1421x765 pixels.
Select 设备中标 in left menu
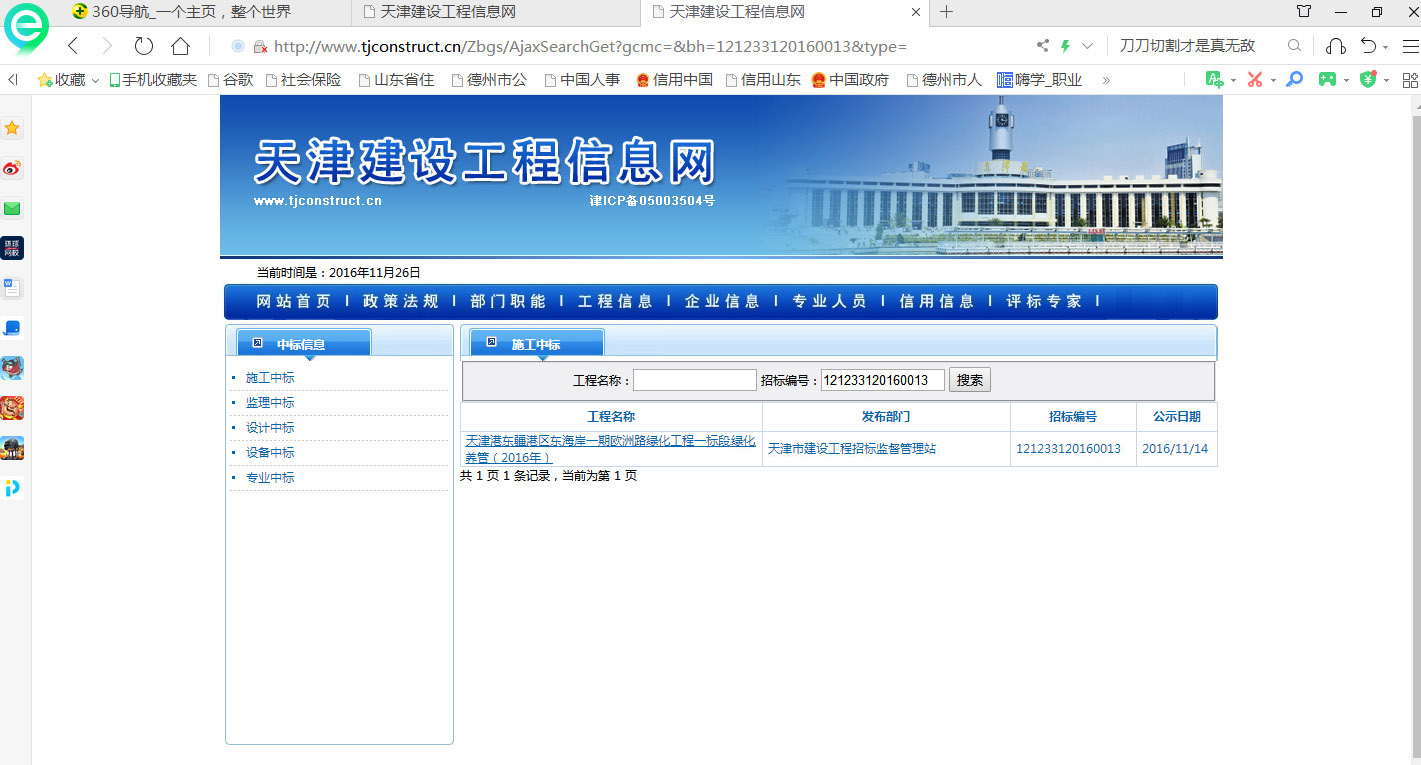(x=270, y=453)
